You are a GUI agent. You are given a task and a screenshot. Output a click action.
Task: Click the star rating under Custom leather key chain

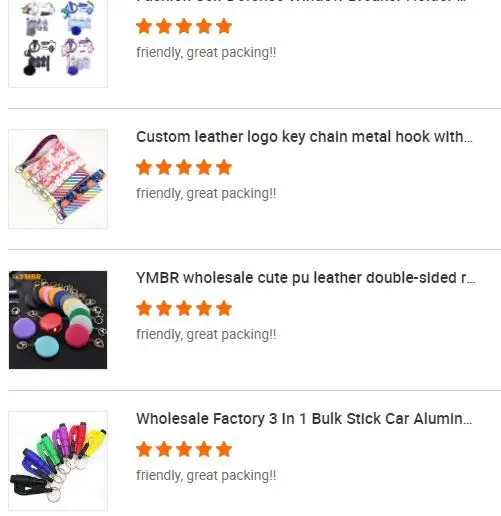click(184, 167)
